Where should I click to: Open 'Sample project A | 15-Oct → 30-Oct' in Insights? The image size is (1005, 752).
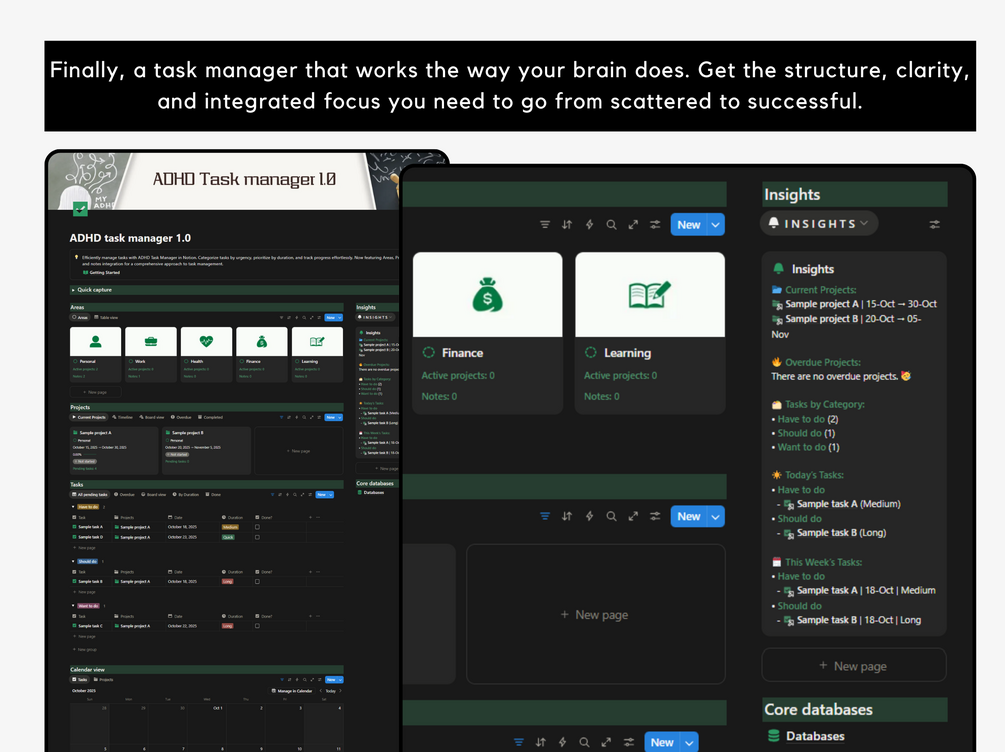click(x=854, y=304)
